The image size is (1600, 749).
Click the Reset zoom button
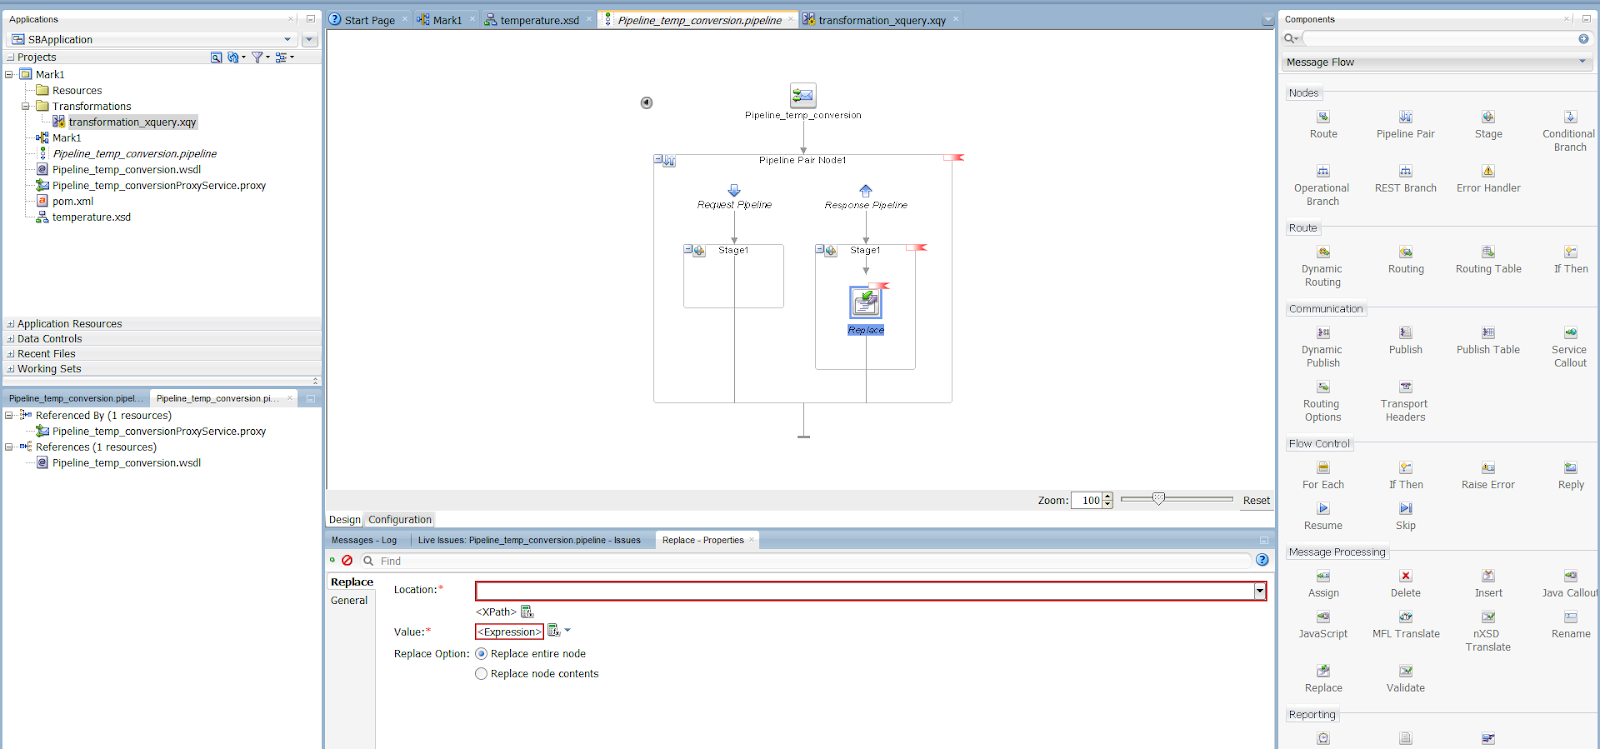pyautogui.click(x=1256, y=501)
